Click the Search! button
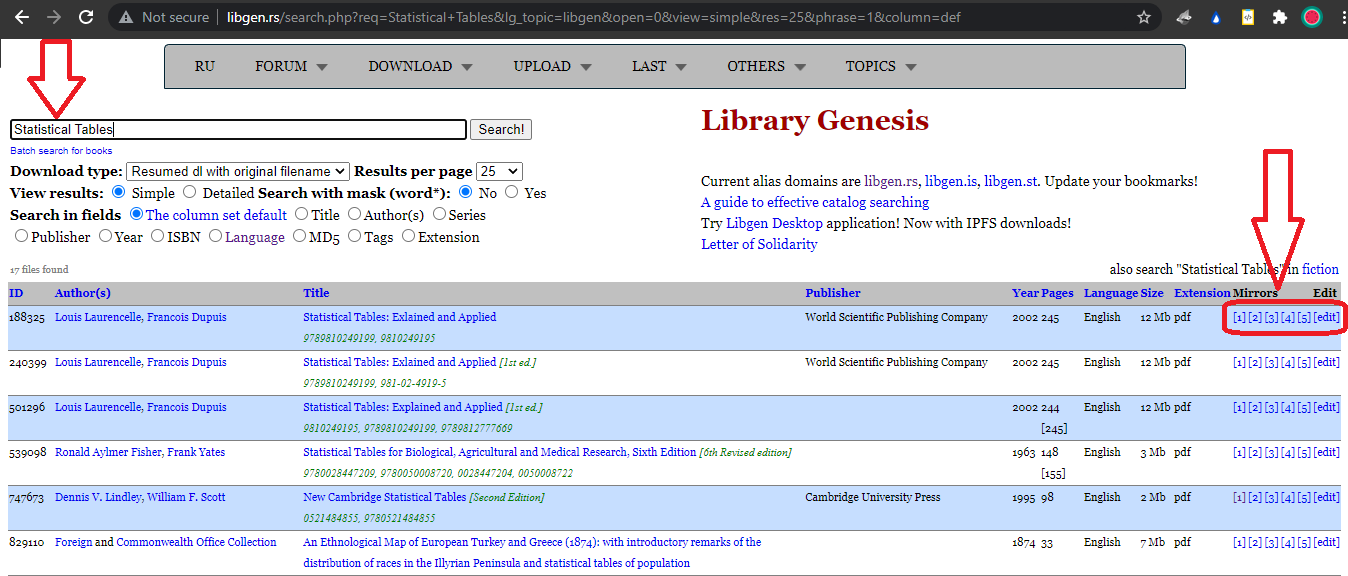This screenshot has height=576, width=1348. pos(501,129)
